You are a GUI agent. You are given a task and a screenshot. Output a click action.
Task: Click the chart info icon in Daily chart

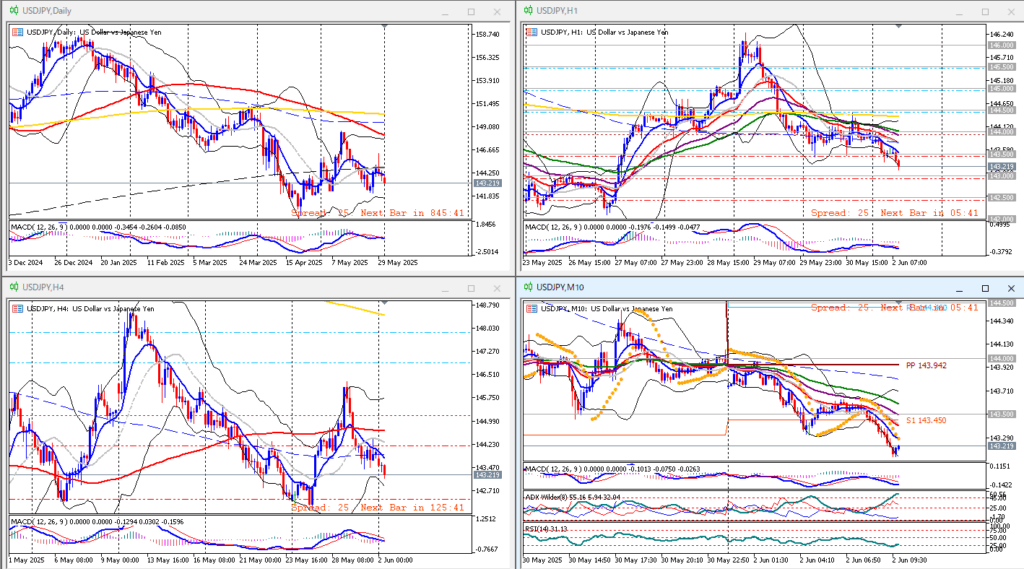tap(18, 32)
